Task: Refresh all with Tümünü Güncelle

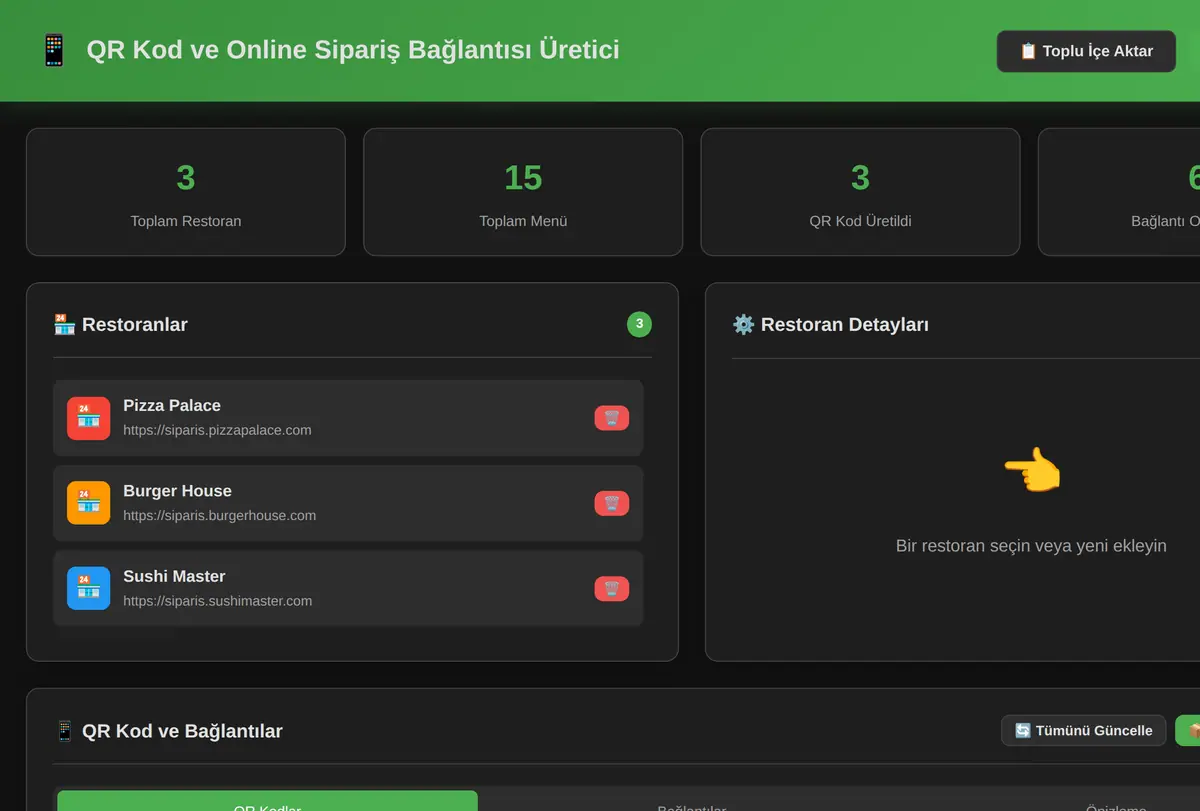Action: pyautogui.click(x=1083, y=730)
